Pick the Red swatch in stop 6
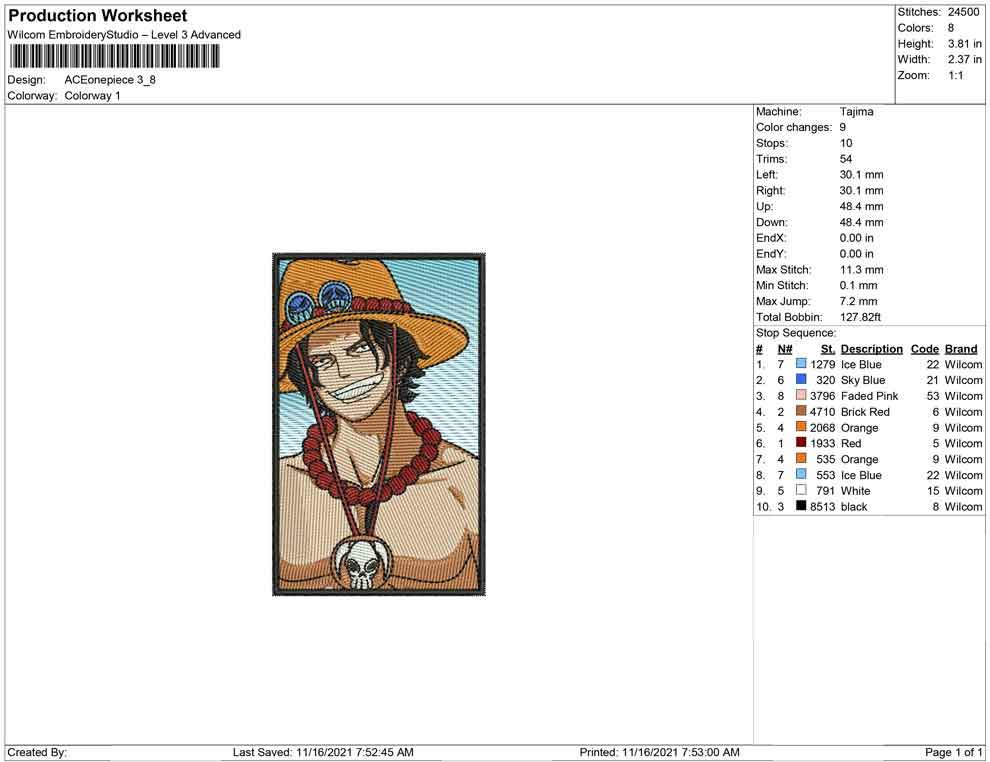Screen dimensions: 990x762 pos(801,443)
